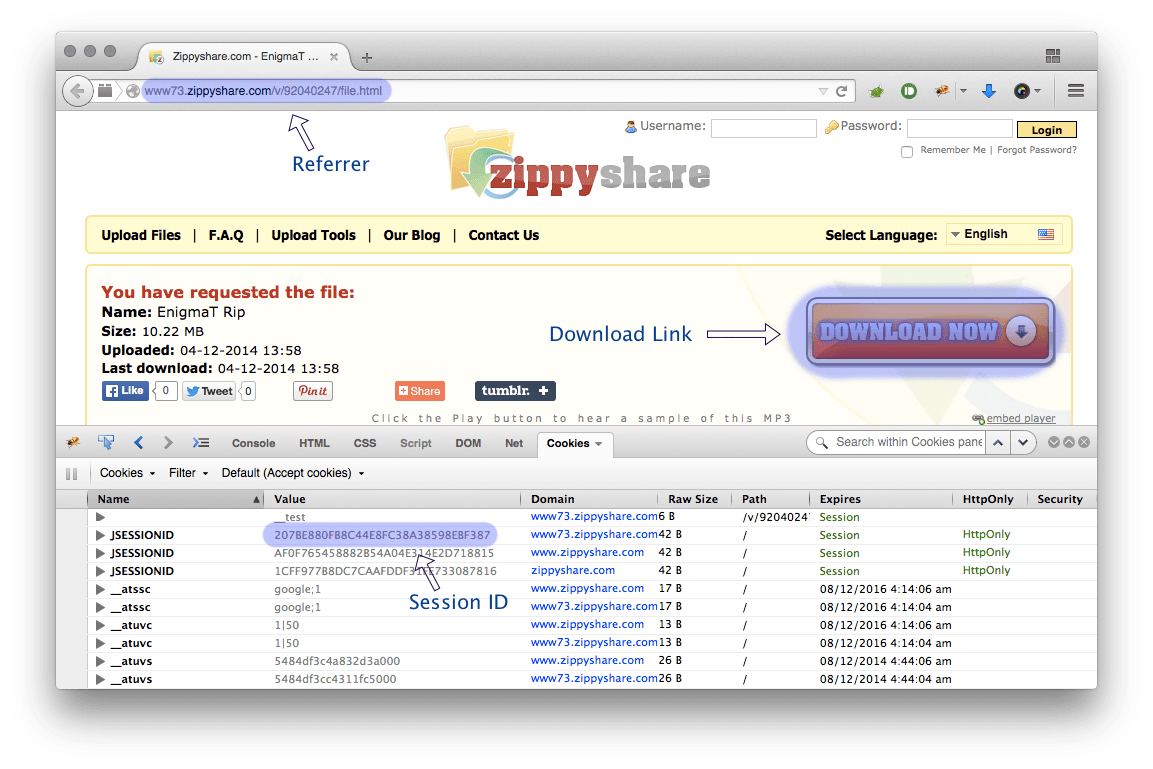Click the Firebug logo icon in the panel

tap(73, 443)
